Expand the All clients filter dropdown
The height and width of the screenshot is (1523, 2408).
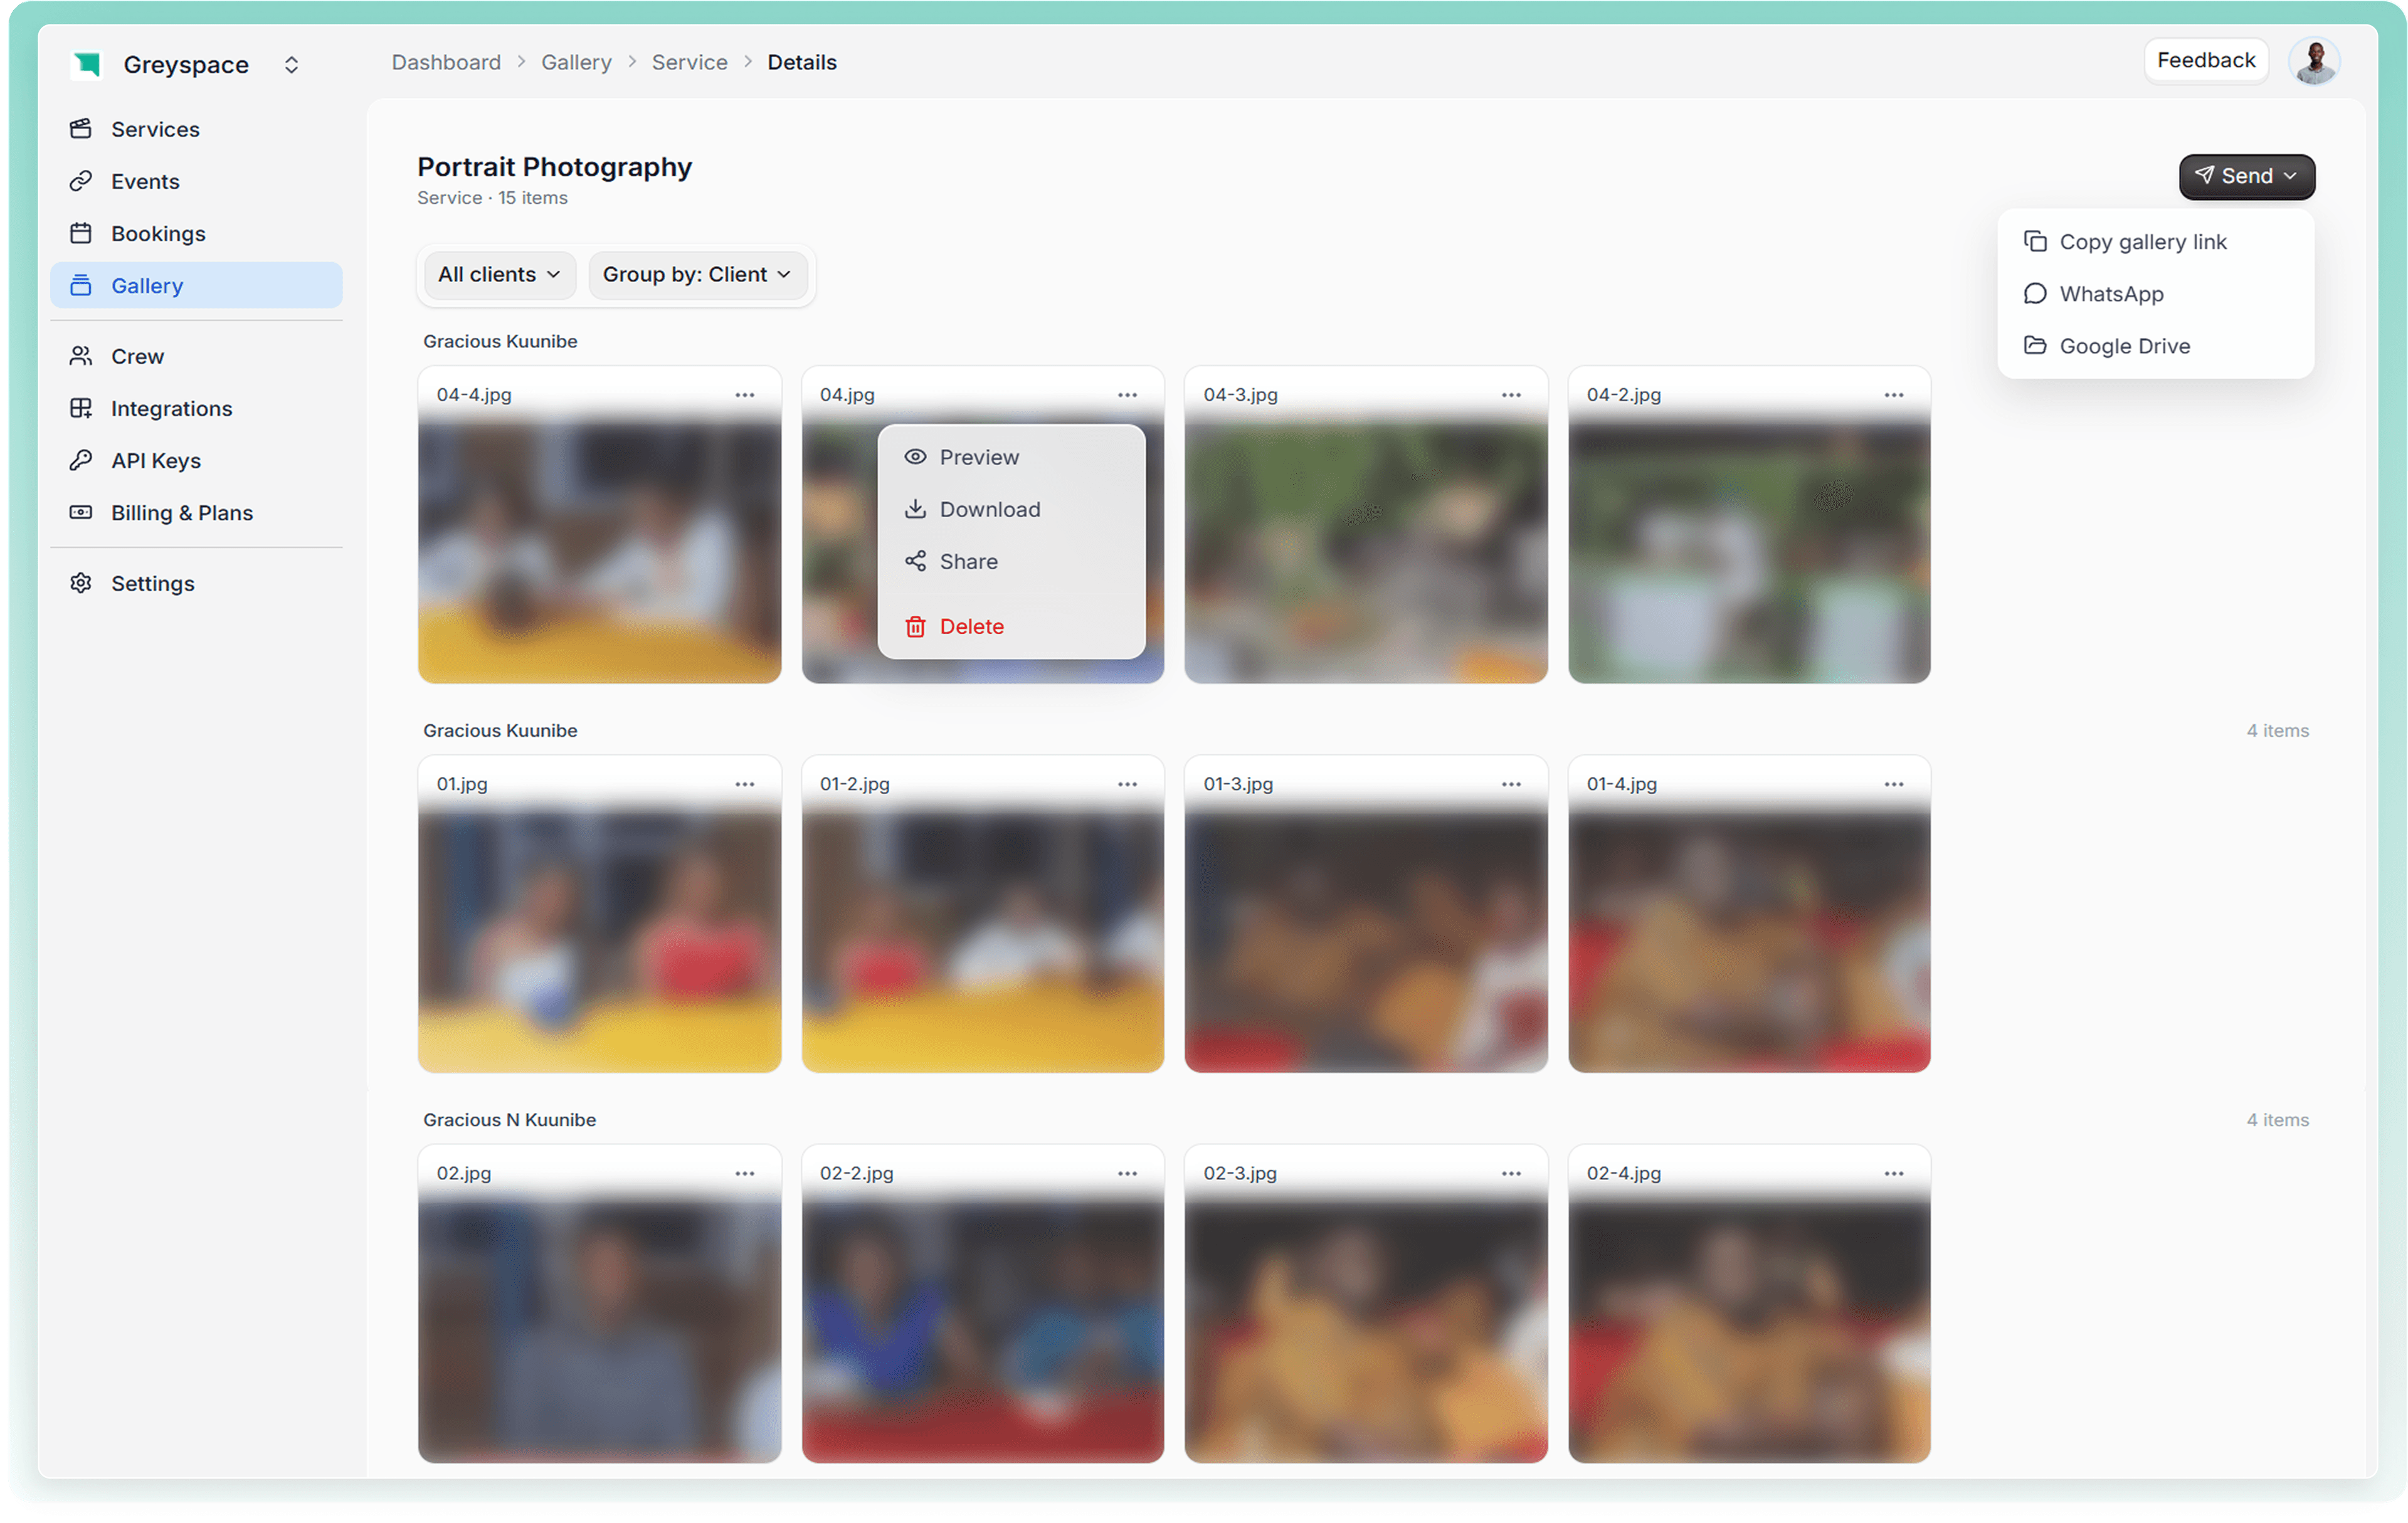(498, 274)
